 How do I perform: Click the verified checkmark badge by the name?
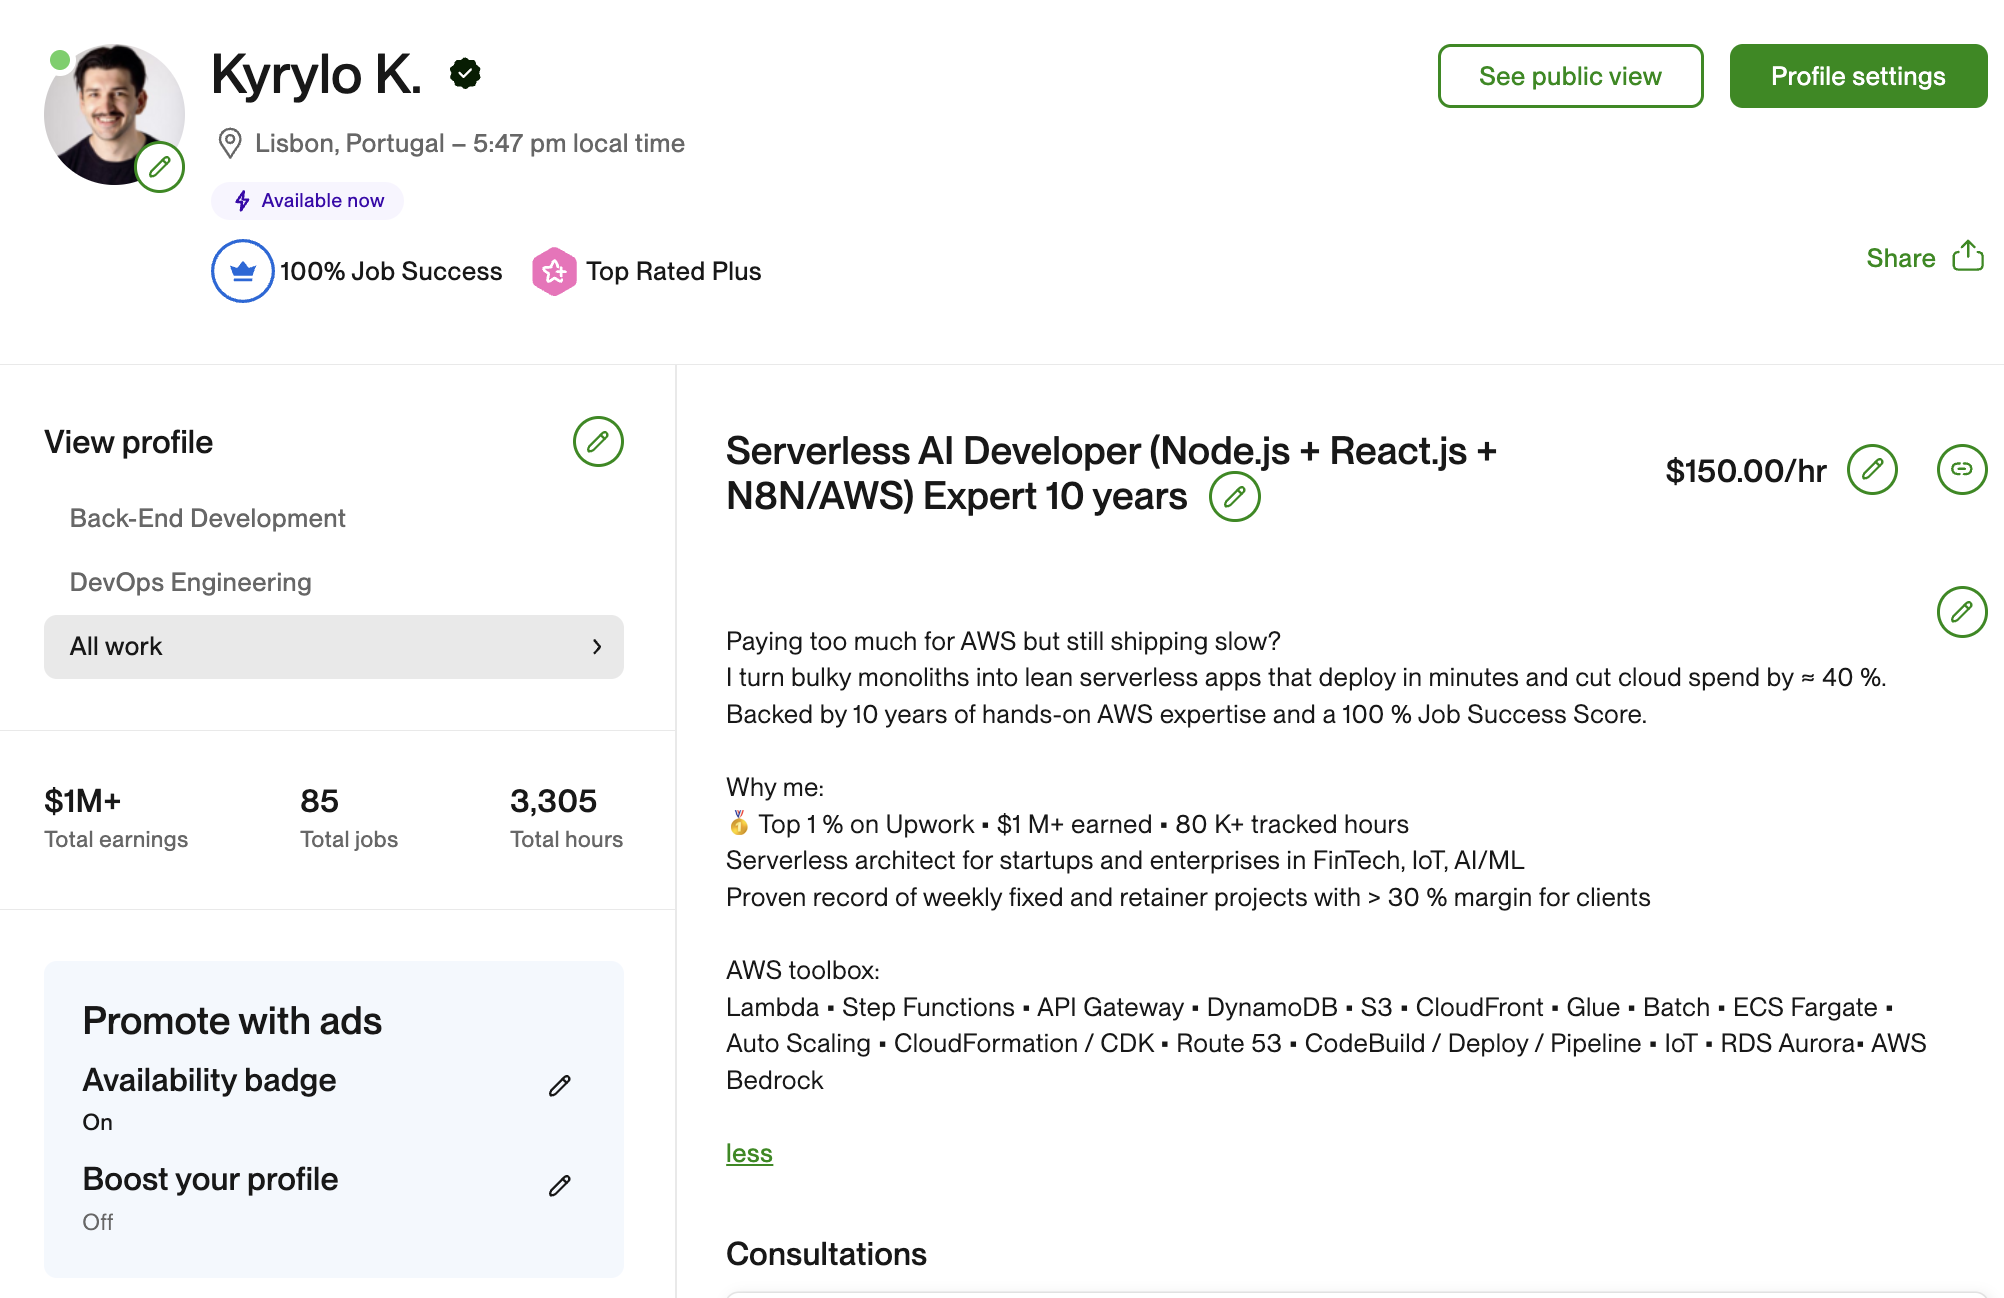tap(465, 73)
